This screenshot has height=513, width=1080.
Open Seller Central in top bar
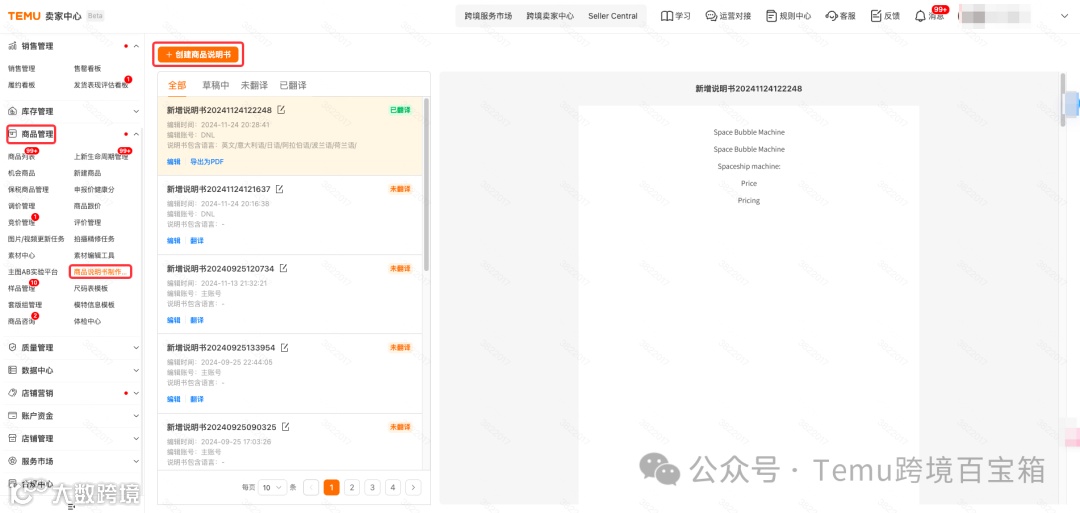click(x=613, y=16)
